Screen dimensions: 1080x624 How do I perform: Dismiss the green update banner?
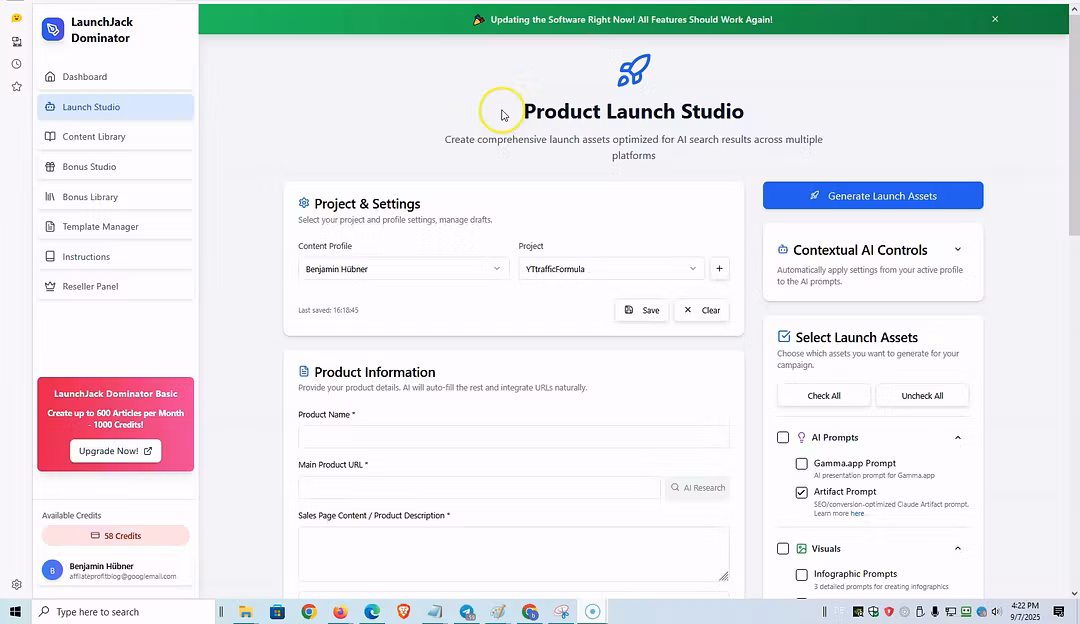995,19
